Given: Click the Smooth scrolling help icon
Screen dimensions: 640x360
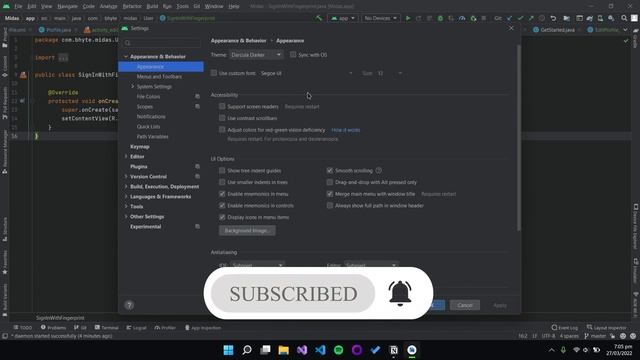Looking at the screenshot, I should click(378, 170).
